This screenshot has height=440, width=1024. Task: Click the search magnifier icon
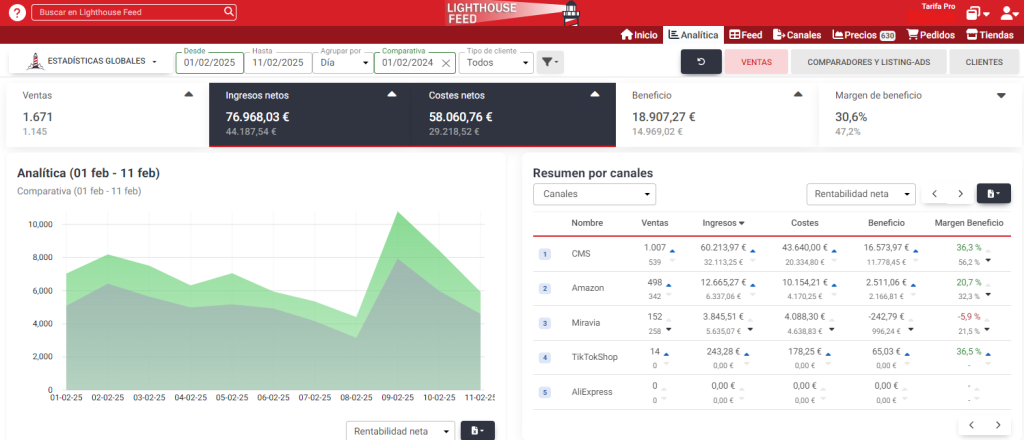pos(229,12)
